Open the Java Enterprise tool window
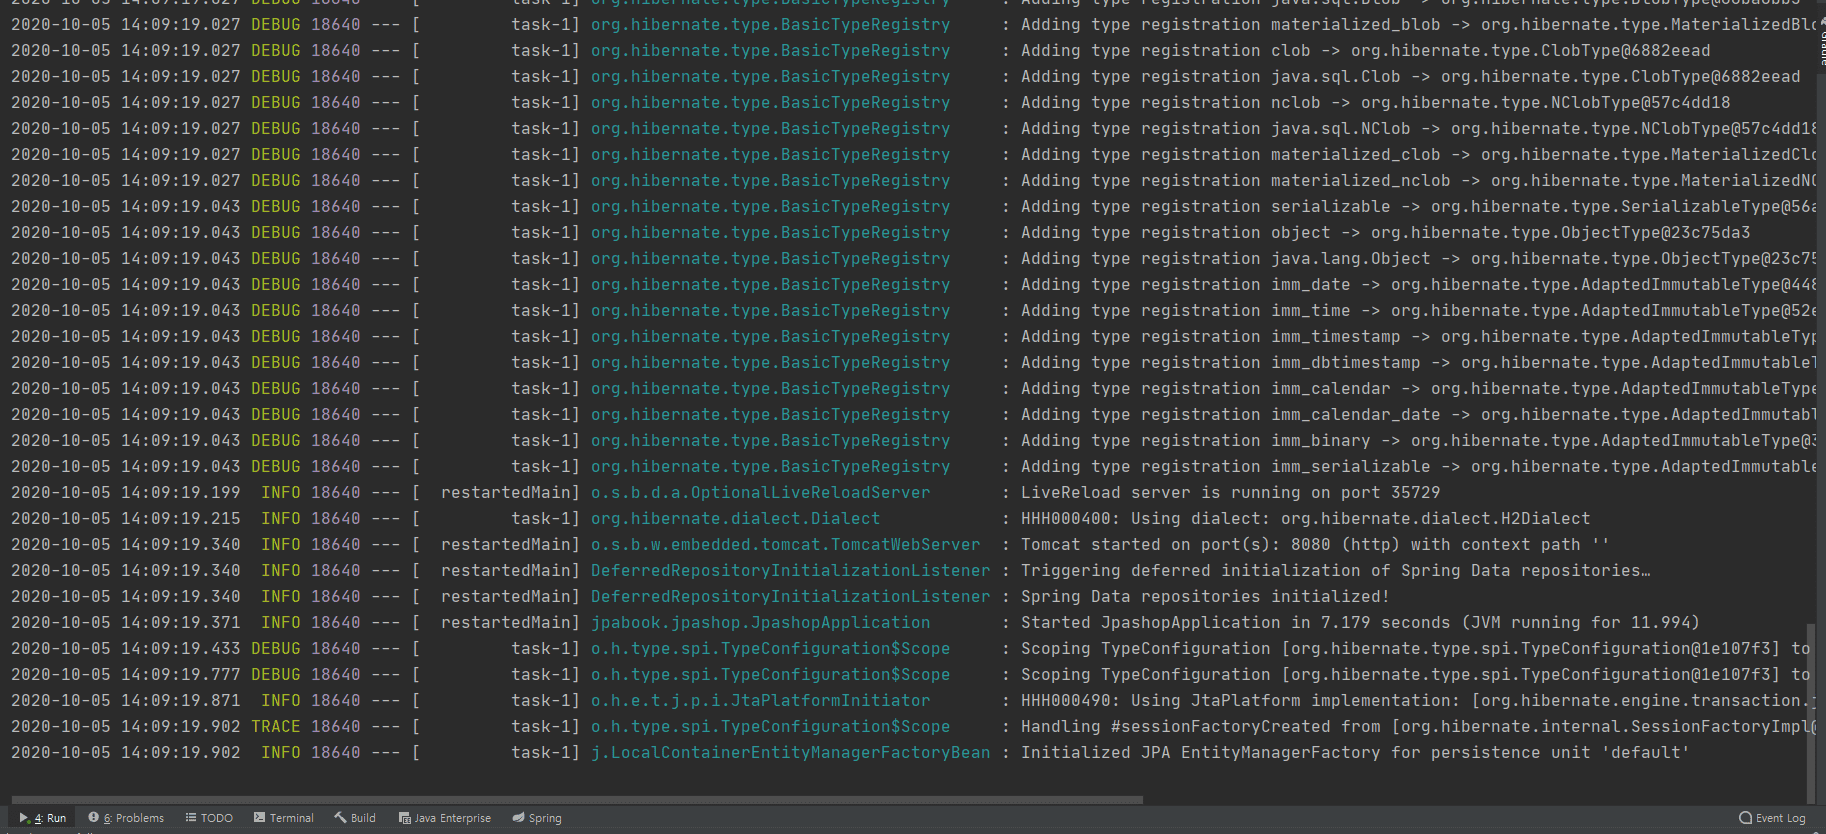This screenshot has width=1826, height=834. (x=445, y=818)
